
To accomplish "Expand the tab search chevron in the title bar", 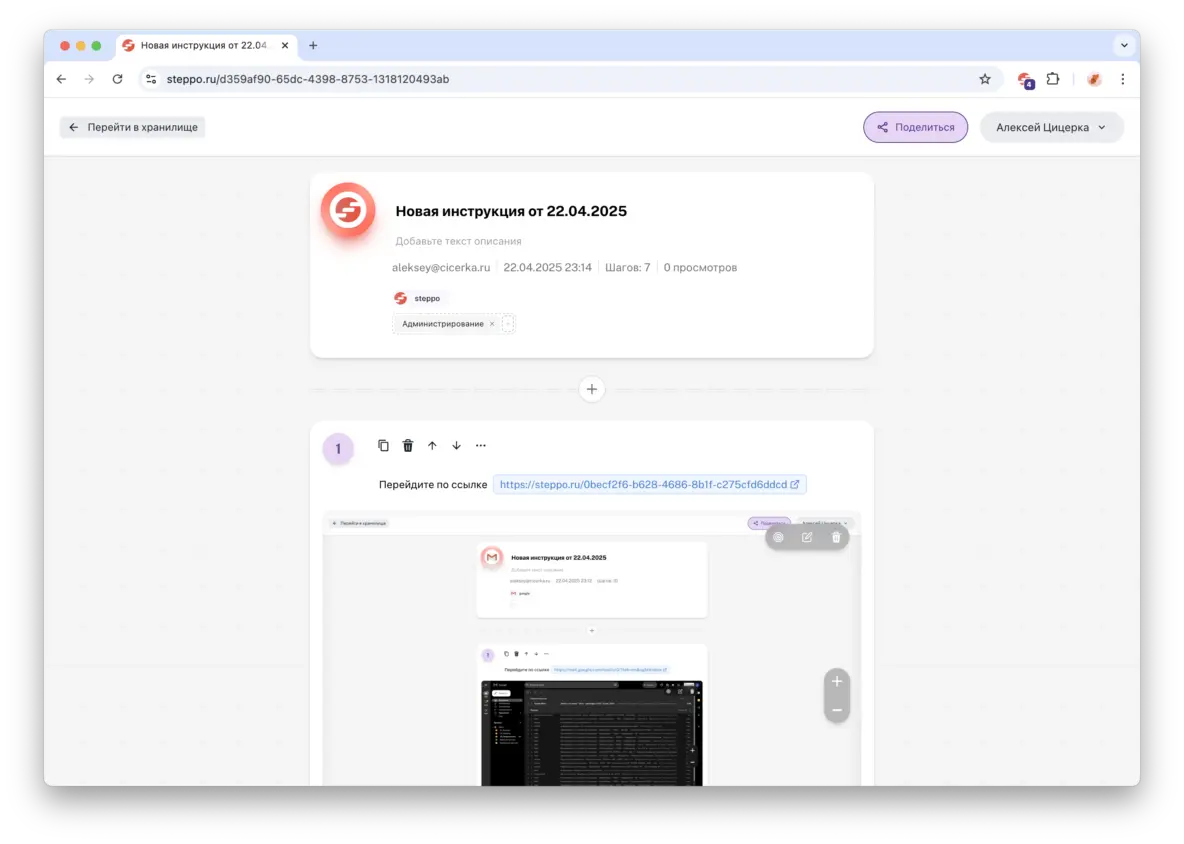I will click(1123, 45).
